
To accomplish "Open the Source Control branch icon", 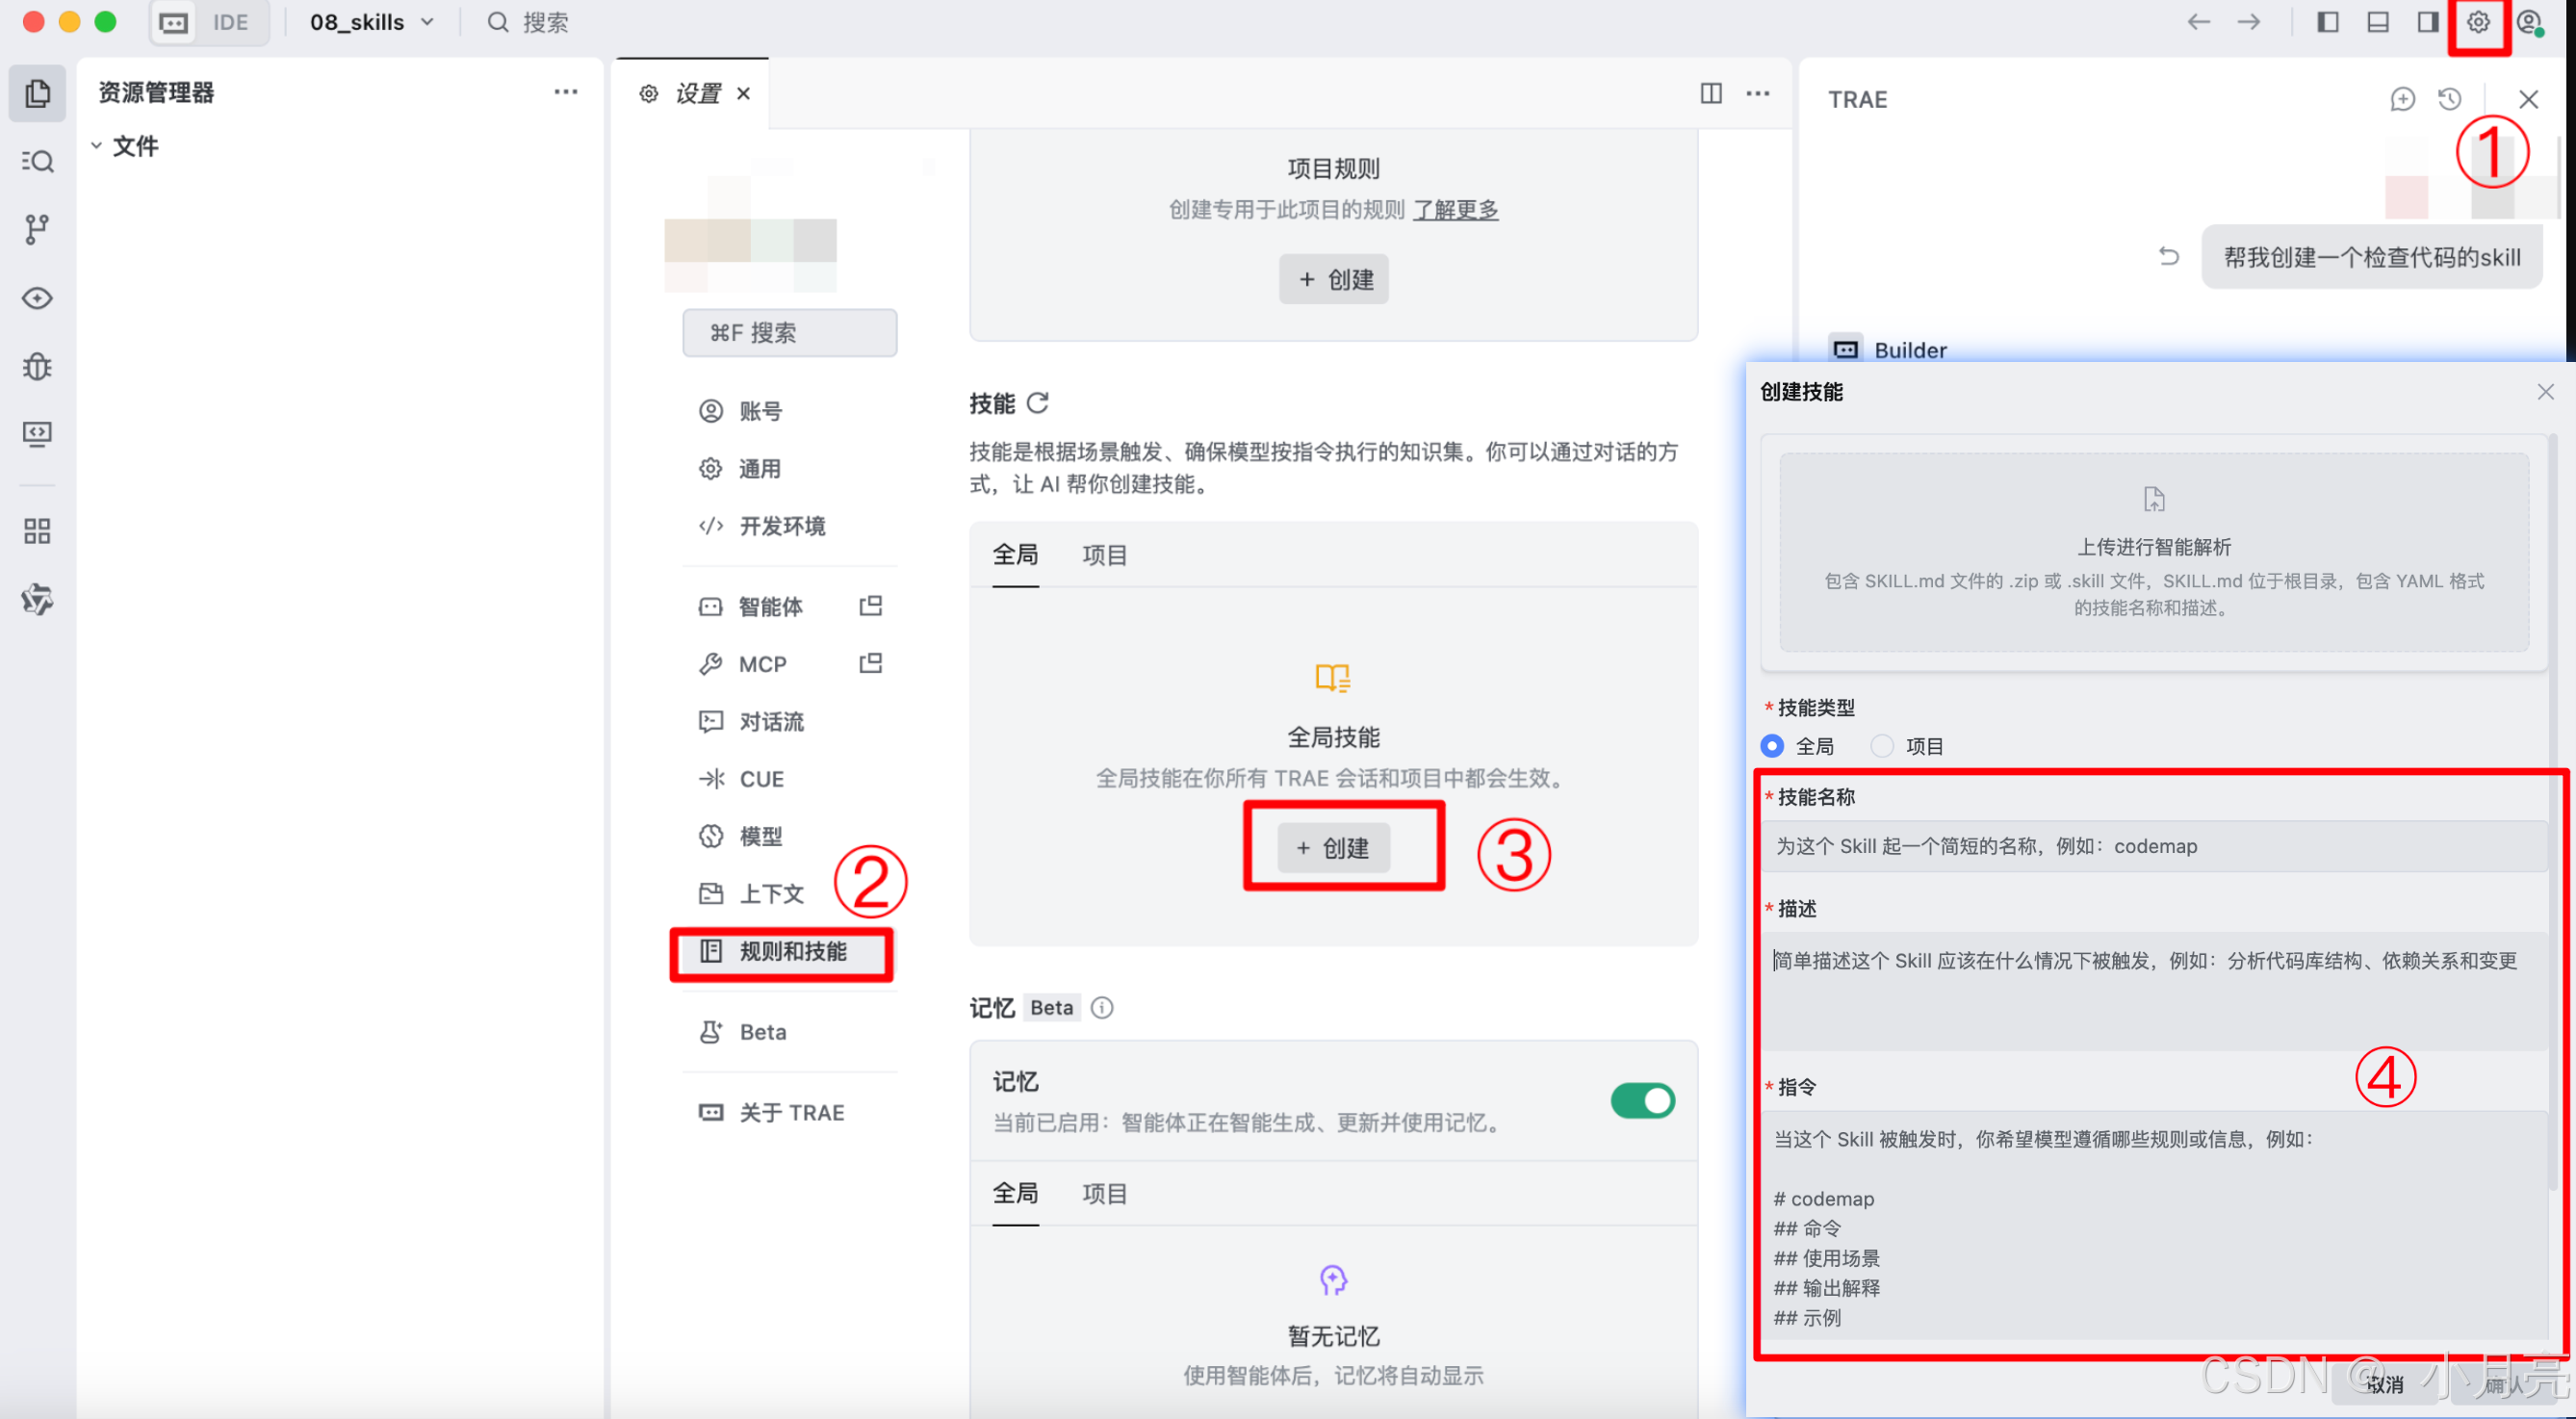I will click(37, 229).
